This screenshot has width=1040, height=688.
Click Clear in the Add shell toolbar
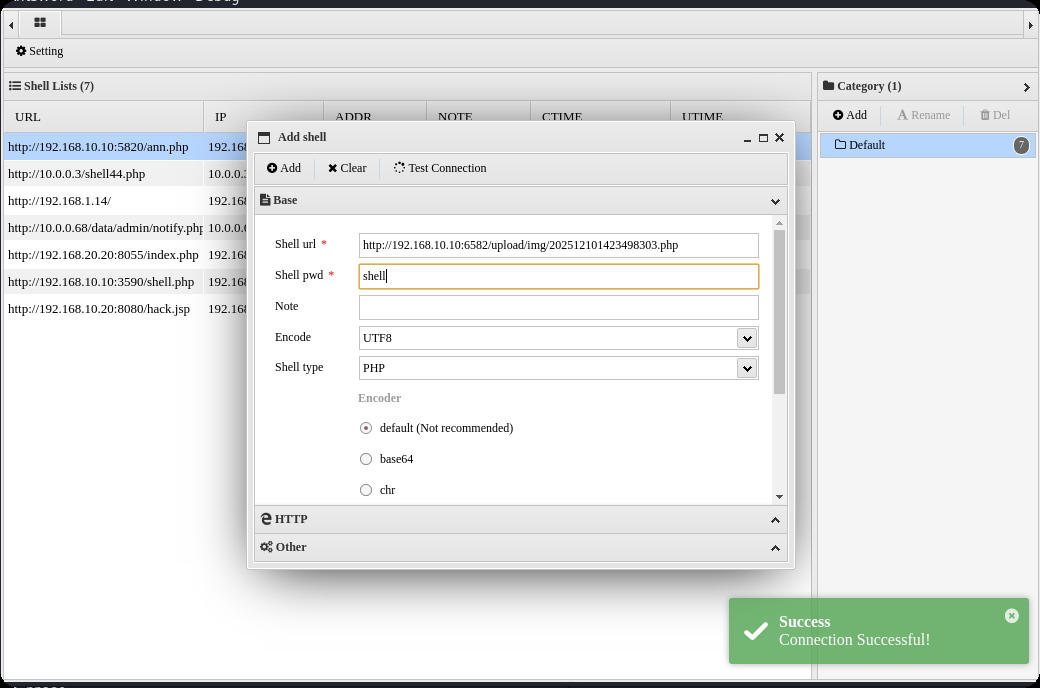pos(347,168)
